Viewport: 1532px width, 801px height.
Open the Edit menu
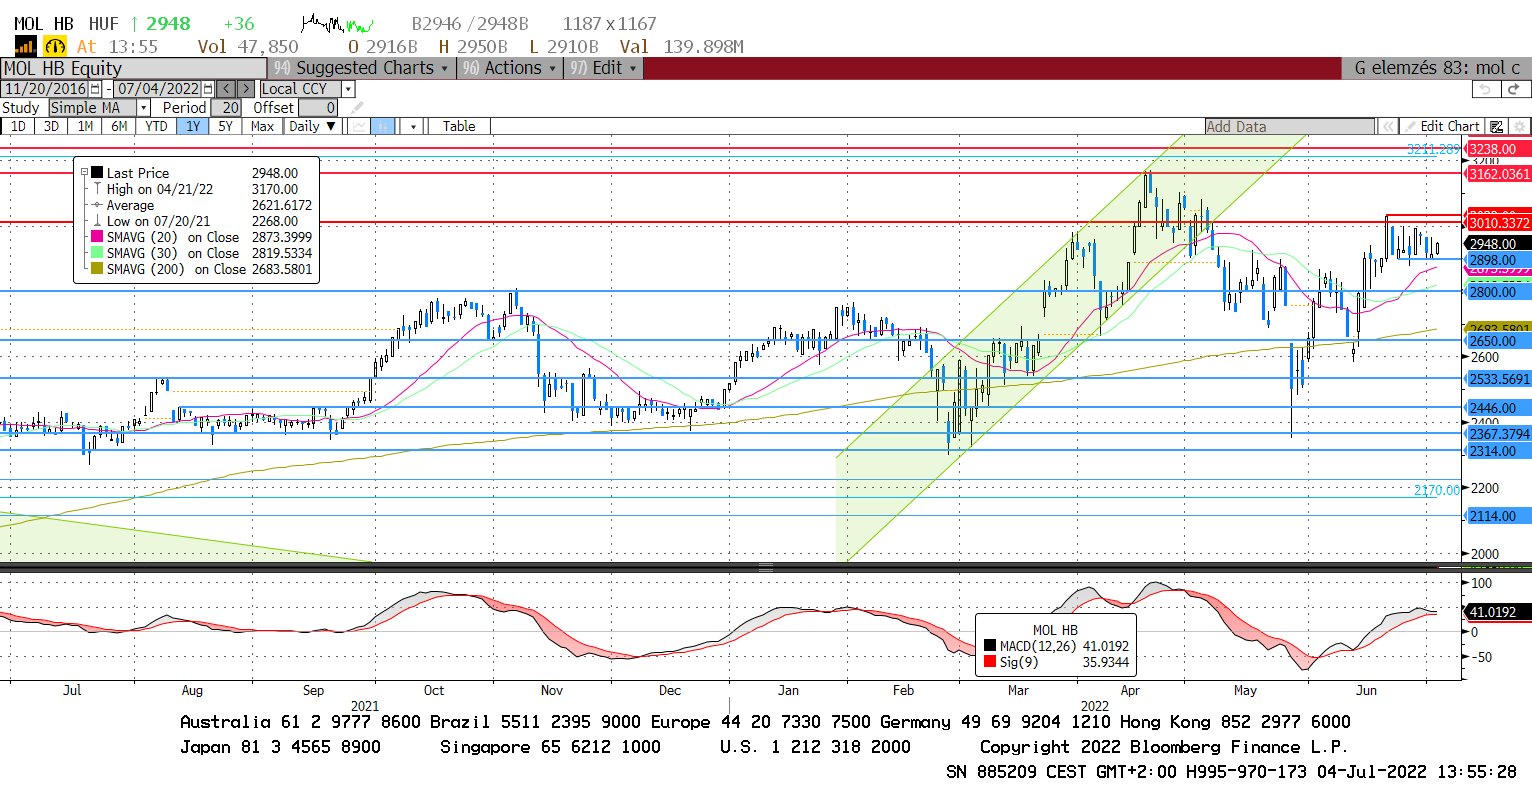pos(603,68)
